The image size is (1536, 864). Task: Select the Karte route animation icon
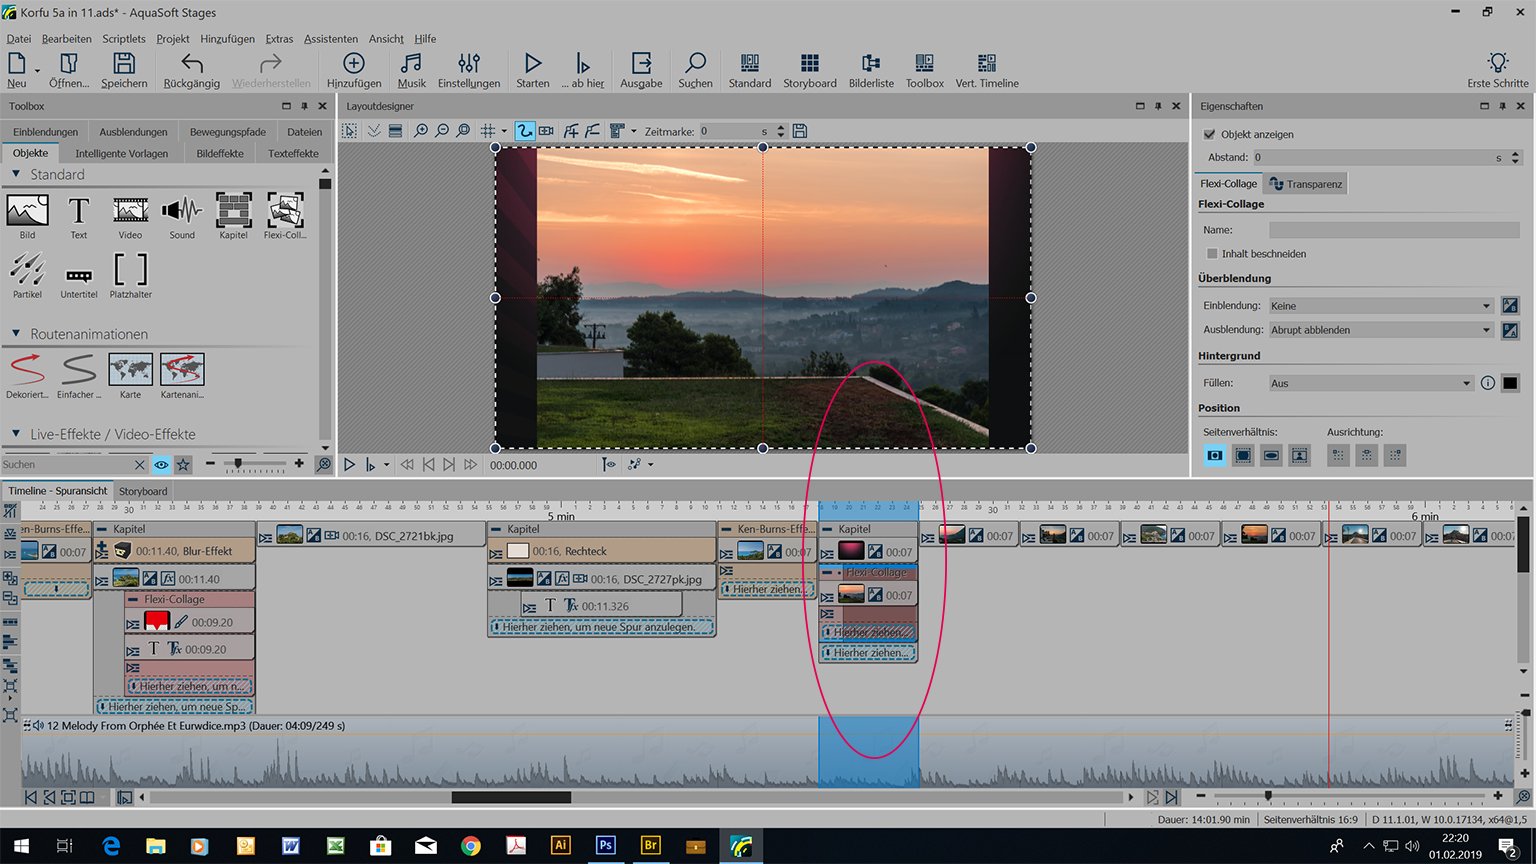[130, 370]
